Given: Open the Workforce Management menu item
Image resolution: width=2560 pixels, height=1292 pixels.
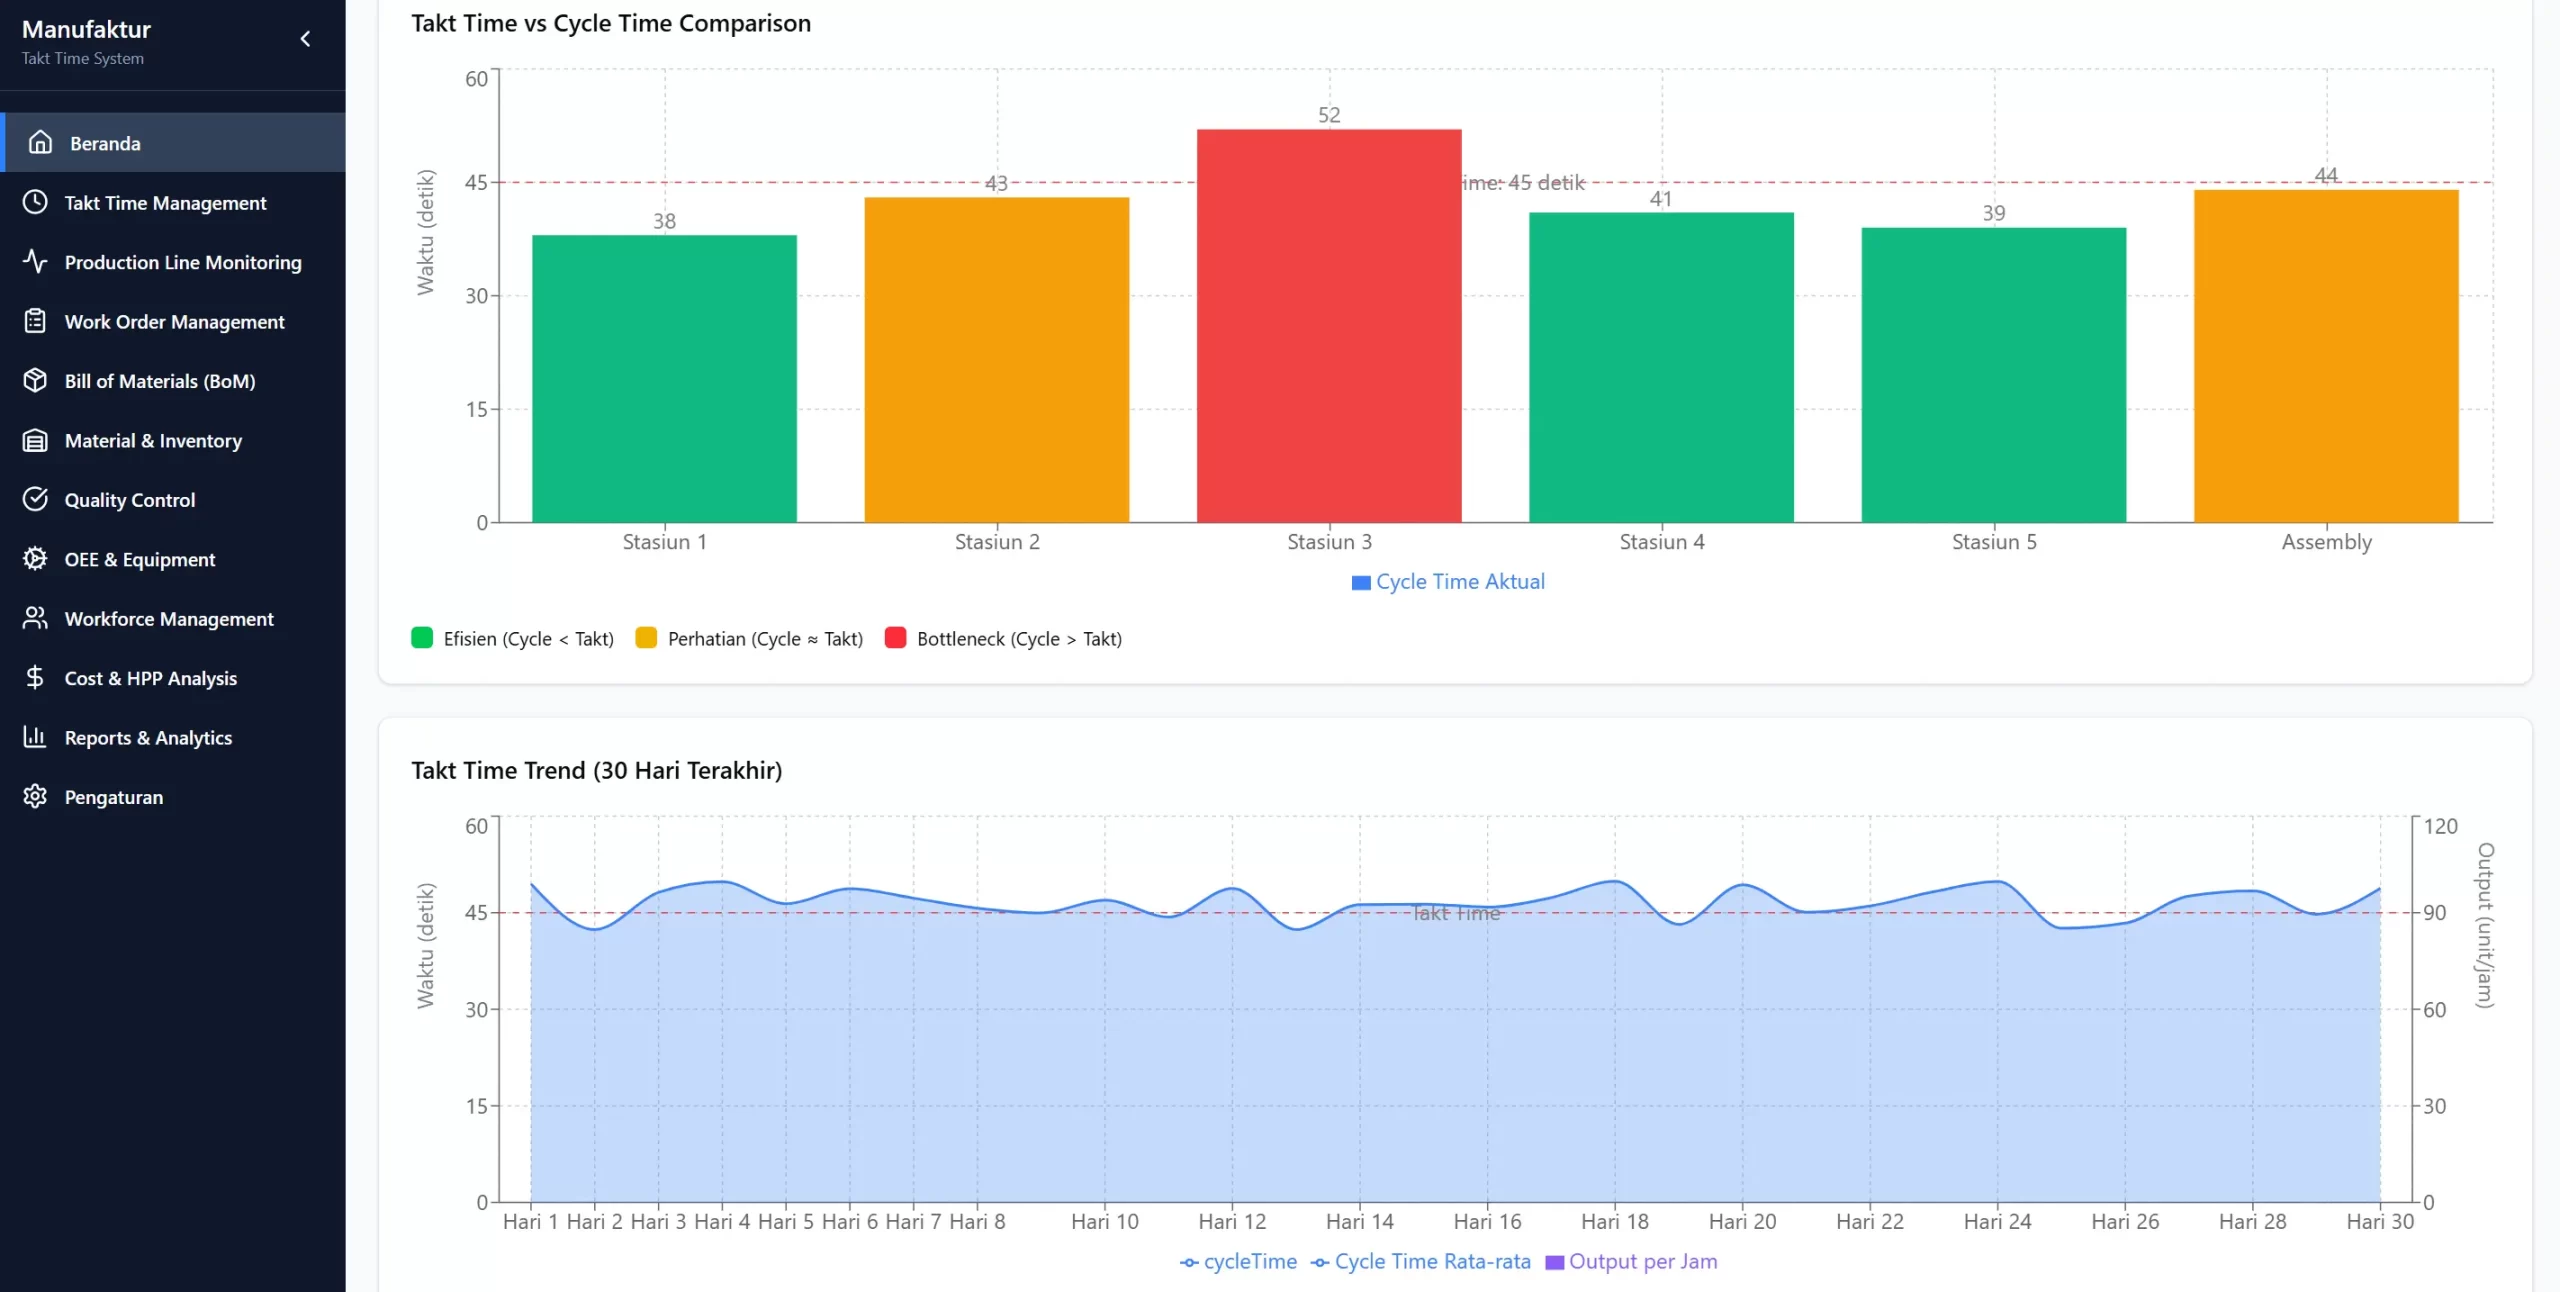Looking at the screenshot, I should coord(168,619).
